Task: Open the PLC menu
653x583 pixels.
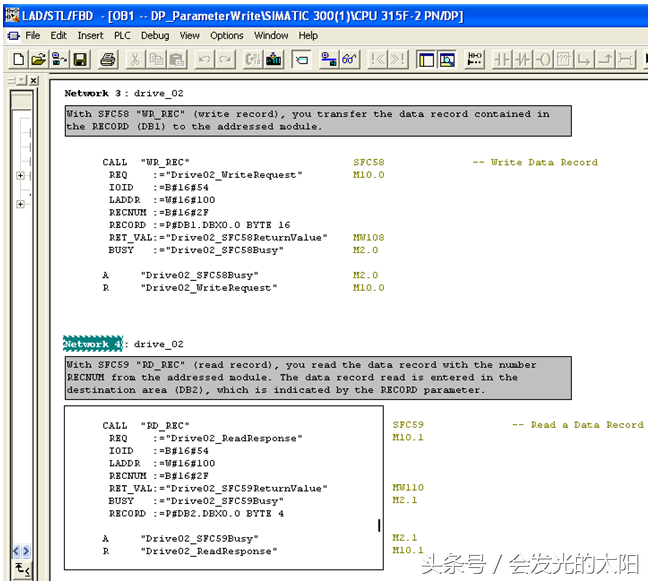Action: coord(122,35)
